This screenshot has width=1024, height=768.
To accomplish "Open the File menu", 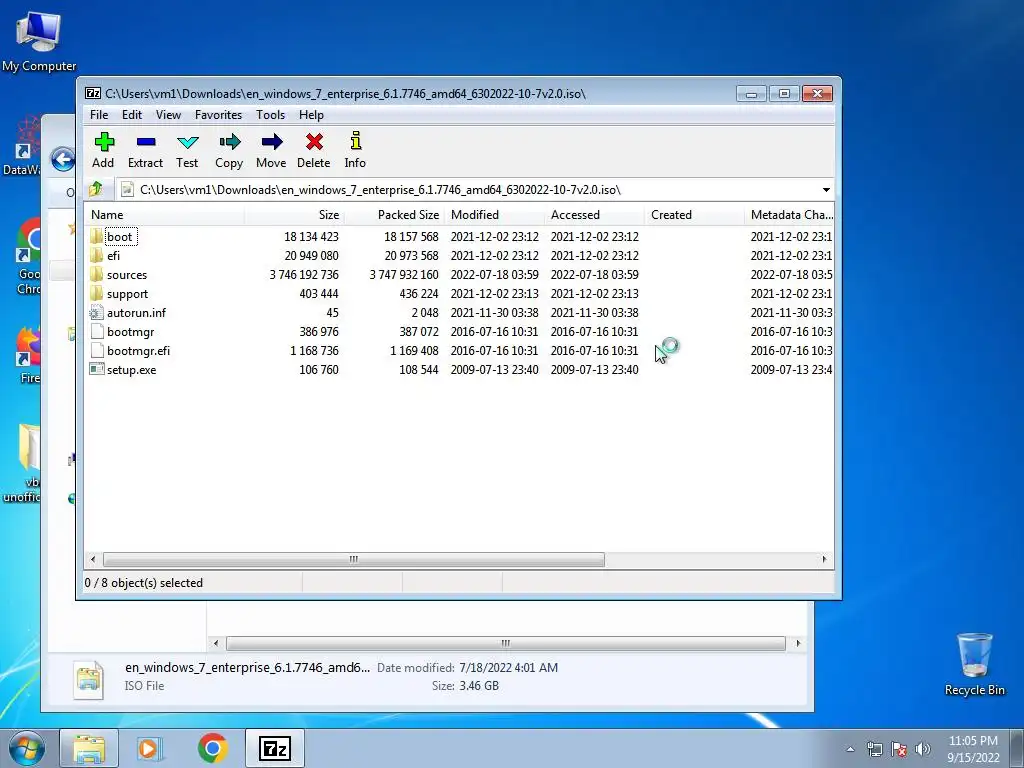I will click(99, 115).
